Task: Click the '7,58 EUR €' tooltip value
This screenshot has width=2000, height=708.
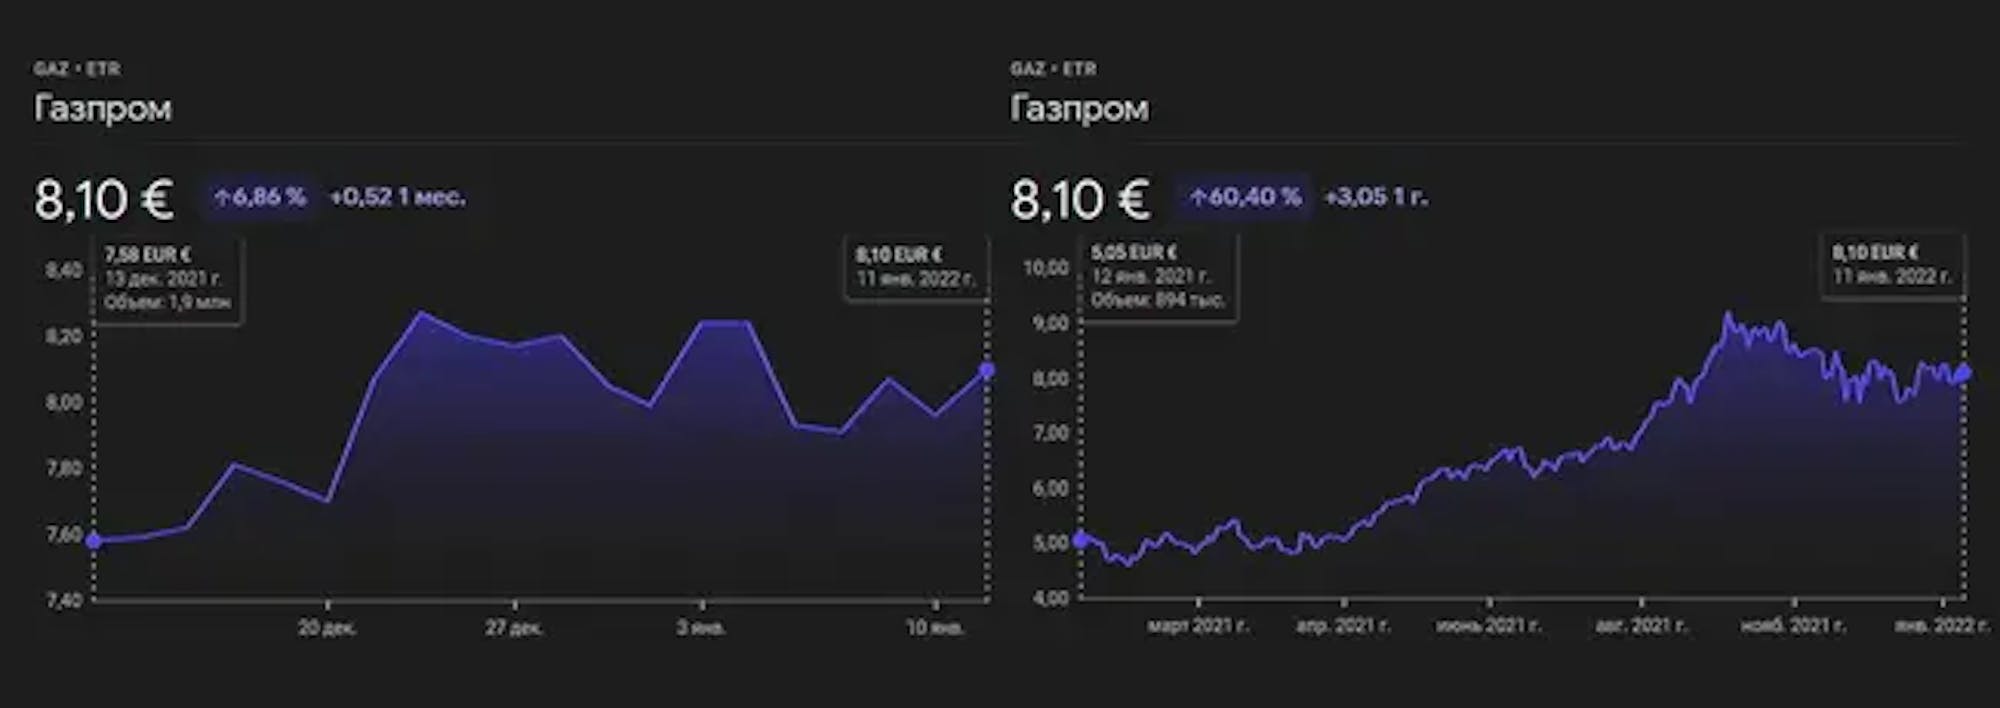Action: point(148,256)
